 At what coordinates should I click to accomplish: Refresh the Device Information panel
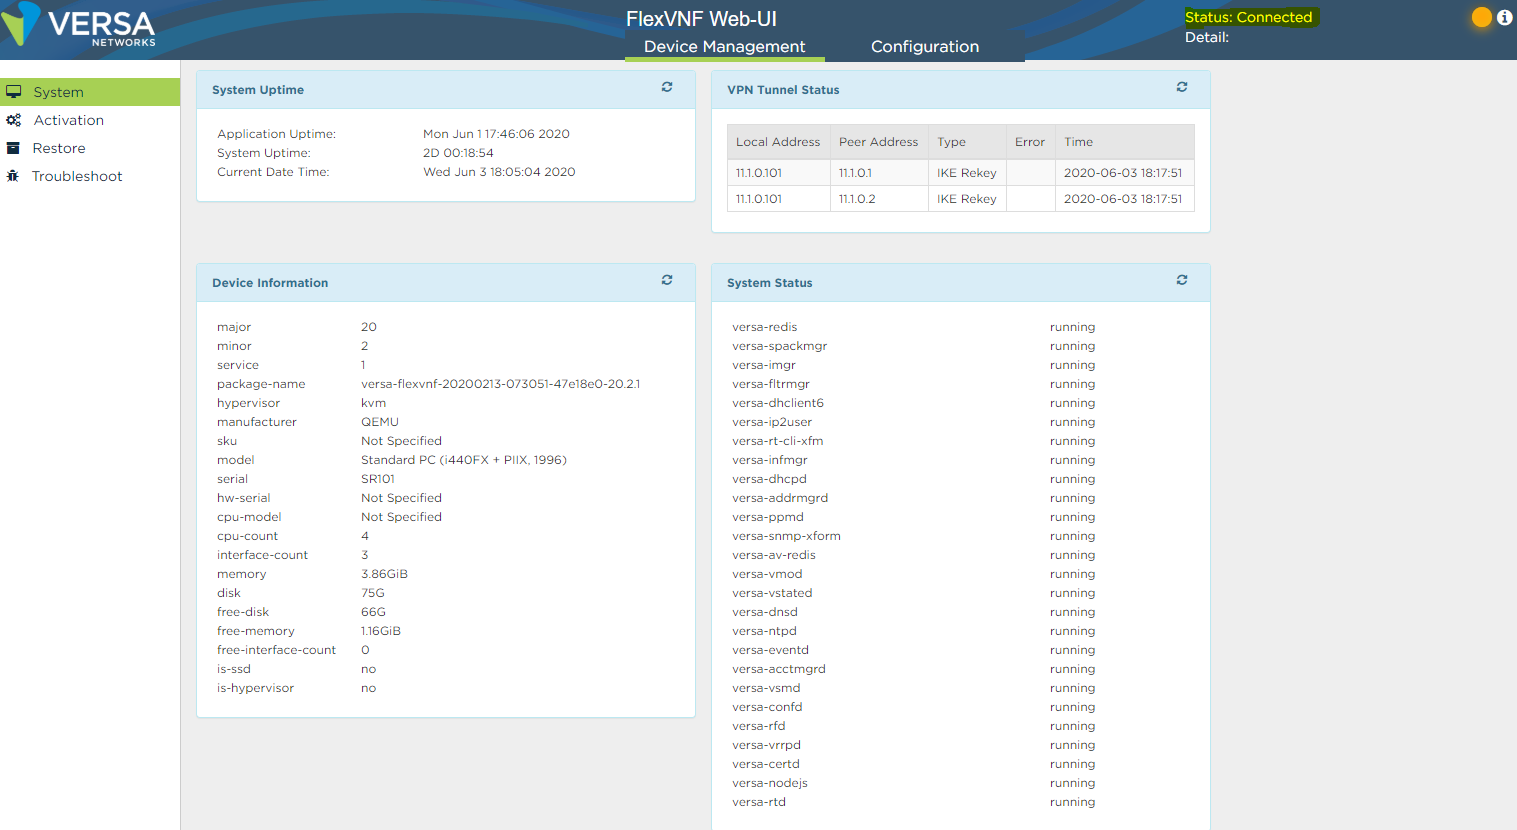pyautogui.click(x=667, y=281)
